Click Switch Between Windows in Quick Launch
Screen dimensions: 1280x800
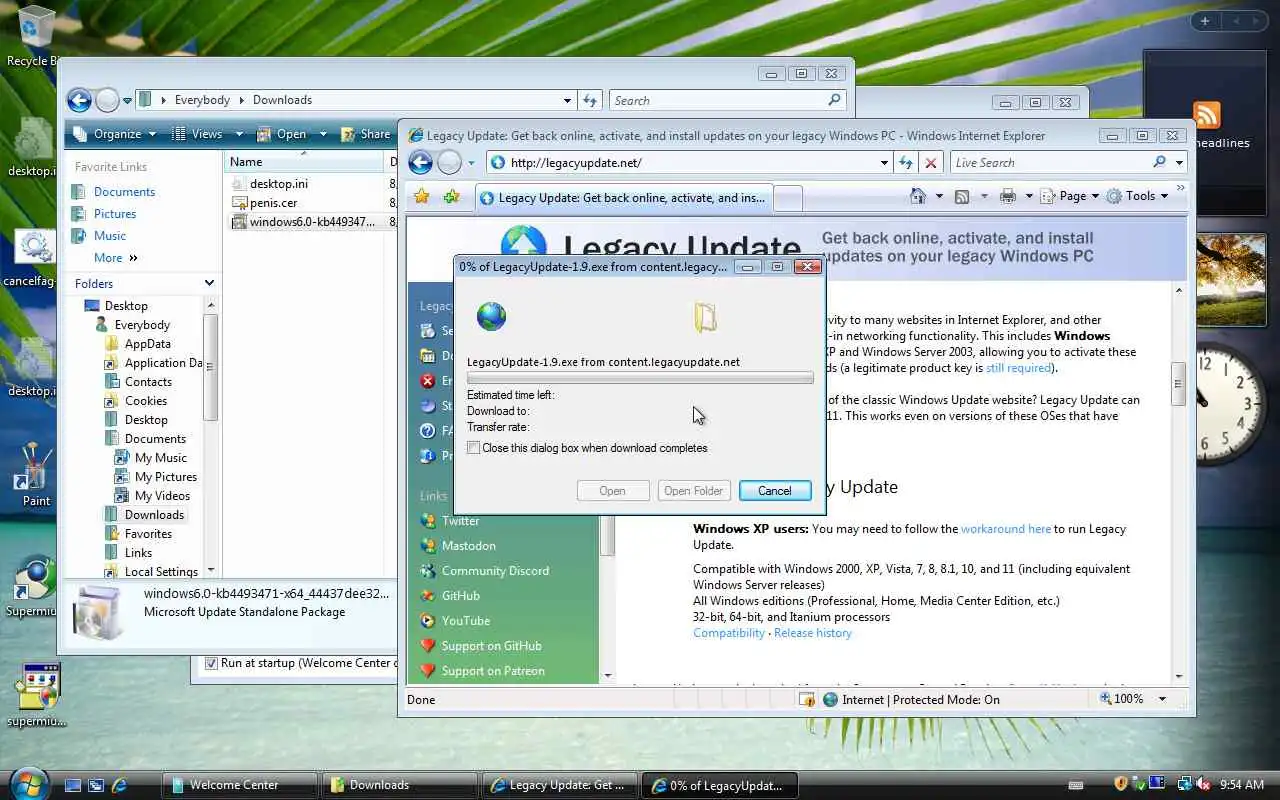pyautogui.click(x=96, y=786)
